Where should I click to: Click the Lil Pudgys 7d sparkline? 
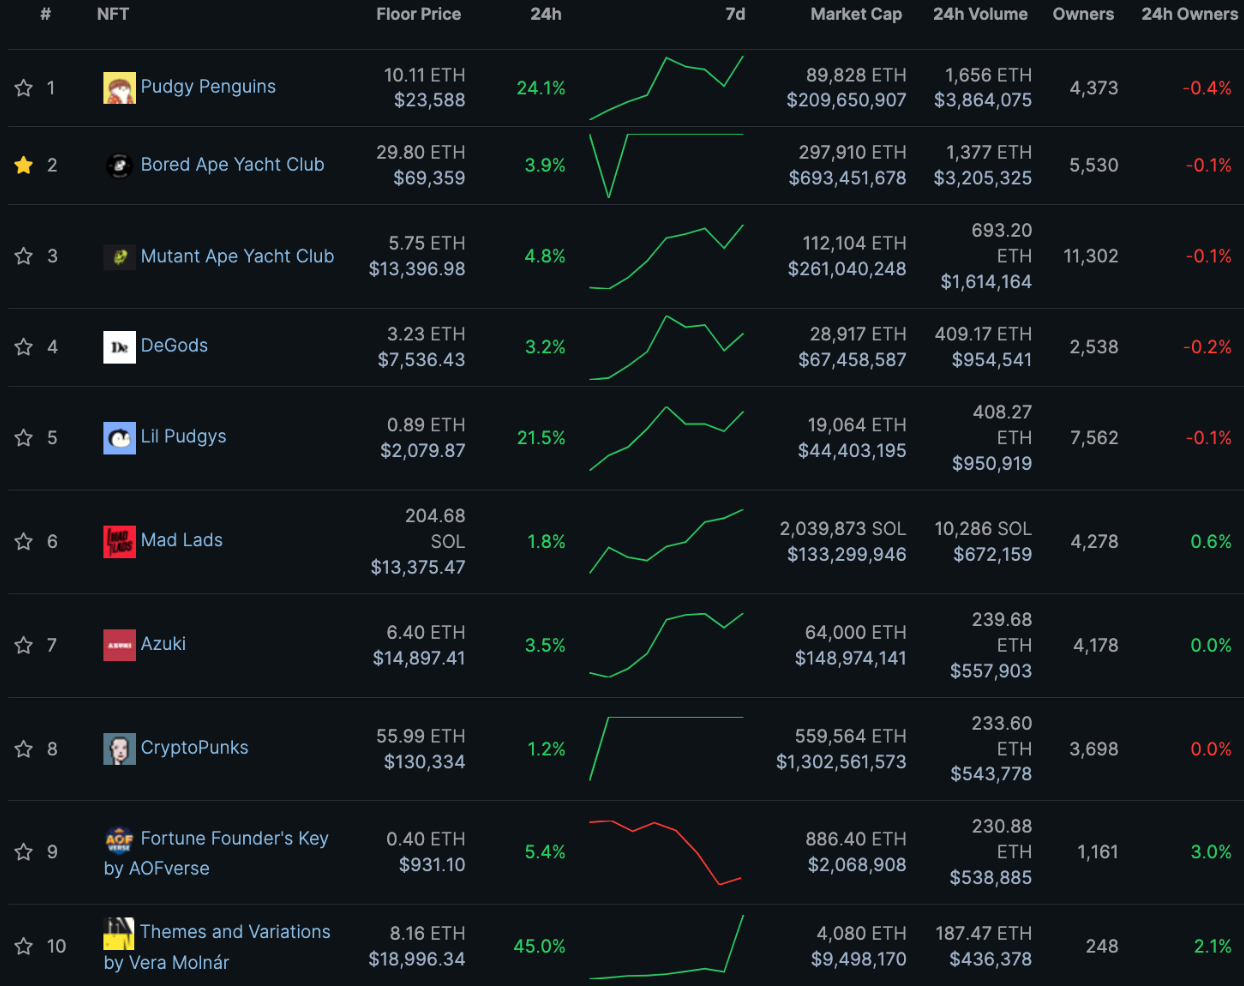666,439
